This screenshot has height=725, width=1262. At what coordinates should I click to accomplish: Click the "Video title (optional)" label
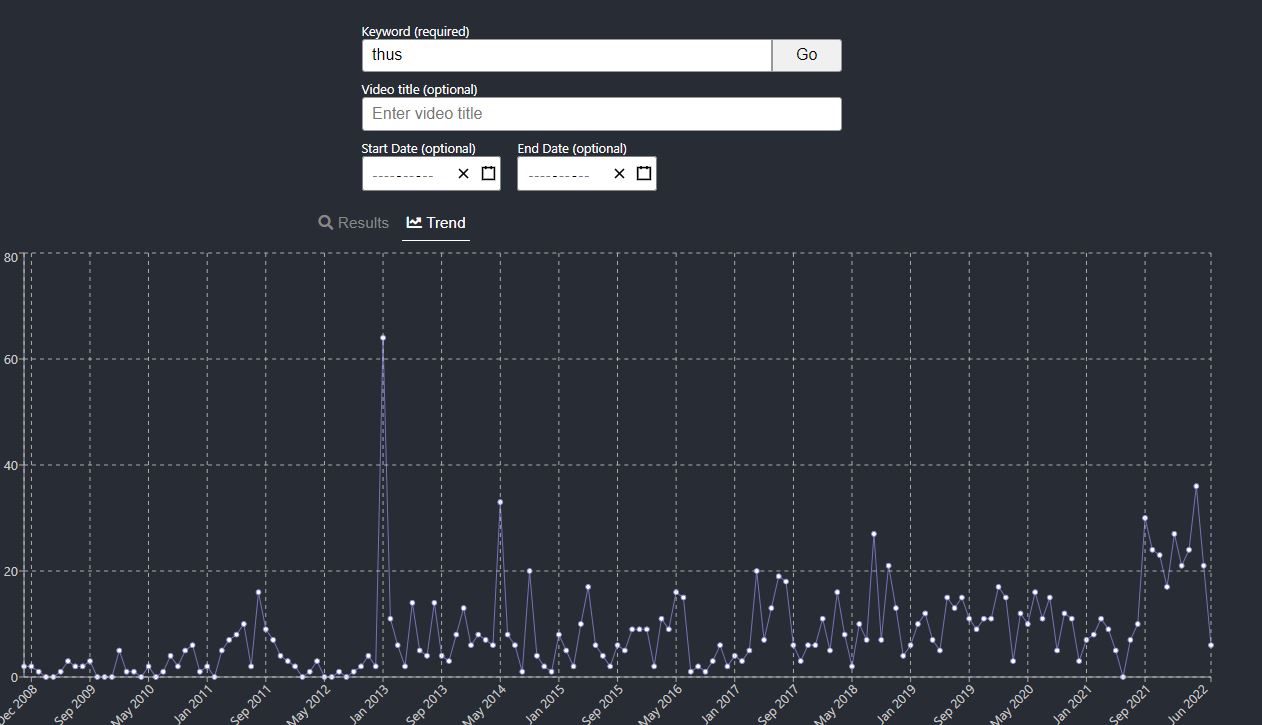[419, 90]
